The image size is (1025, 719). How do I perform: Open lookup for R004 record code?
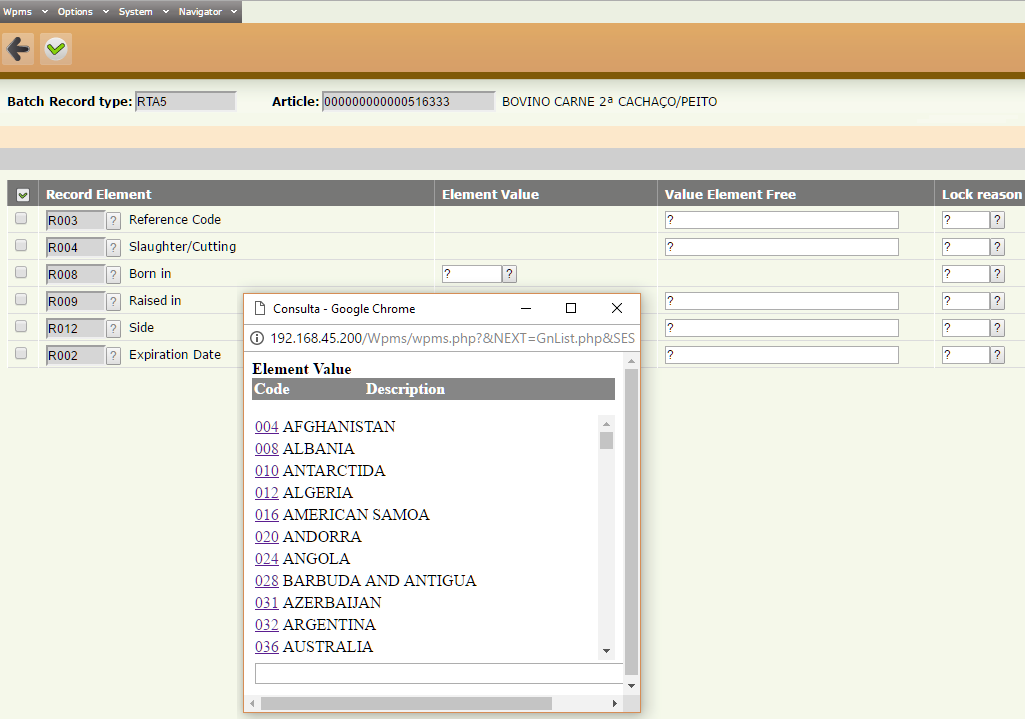[113, 247]
